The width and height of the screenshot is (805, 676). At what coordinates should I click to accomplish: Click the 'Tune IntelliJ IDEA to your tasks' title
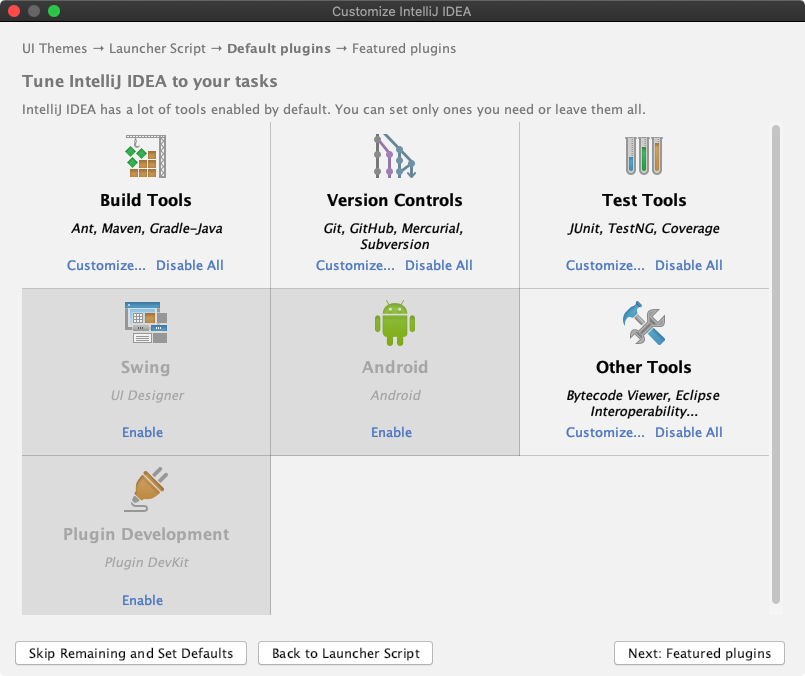tap(149, 81)
